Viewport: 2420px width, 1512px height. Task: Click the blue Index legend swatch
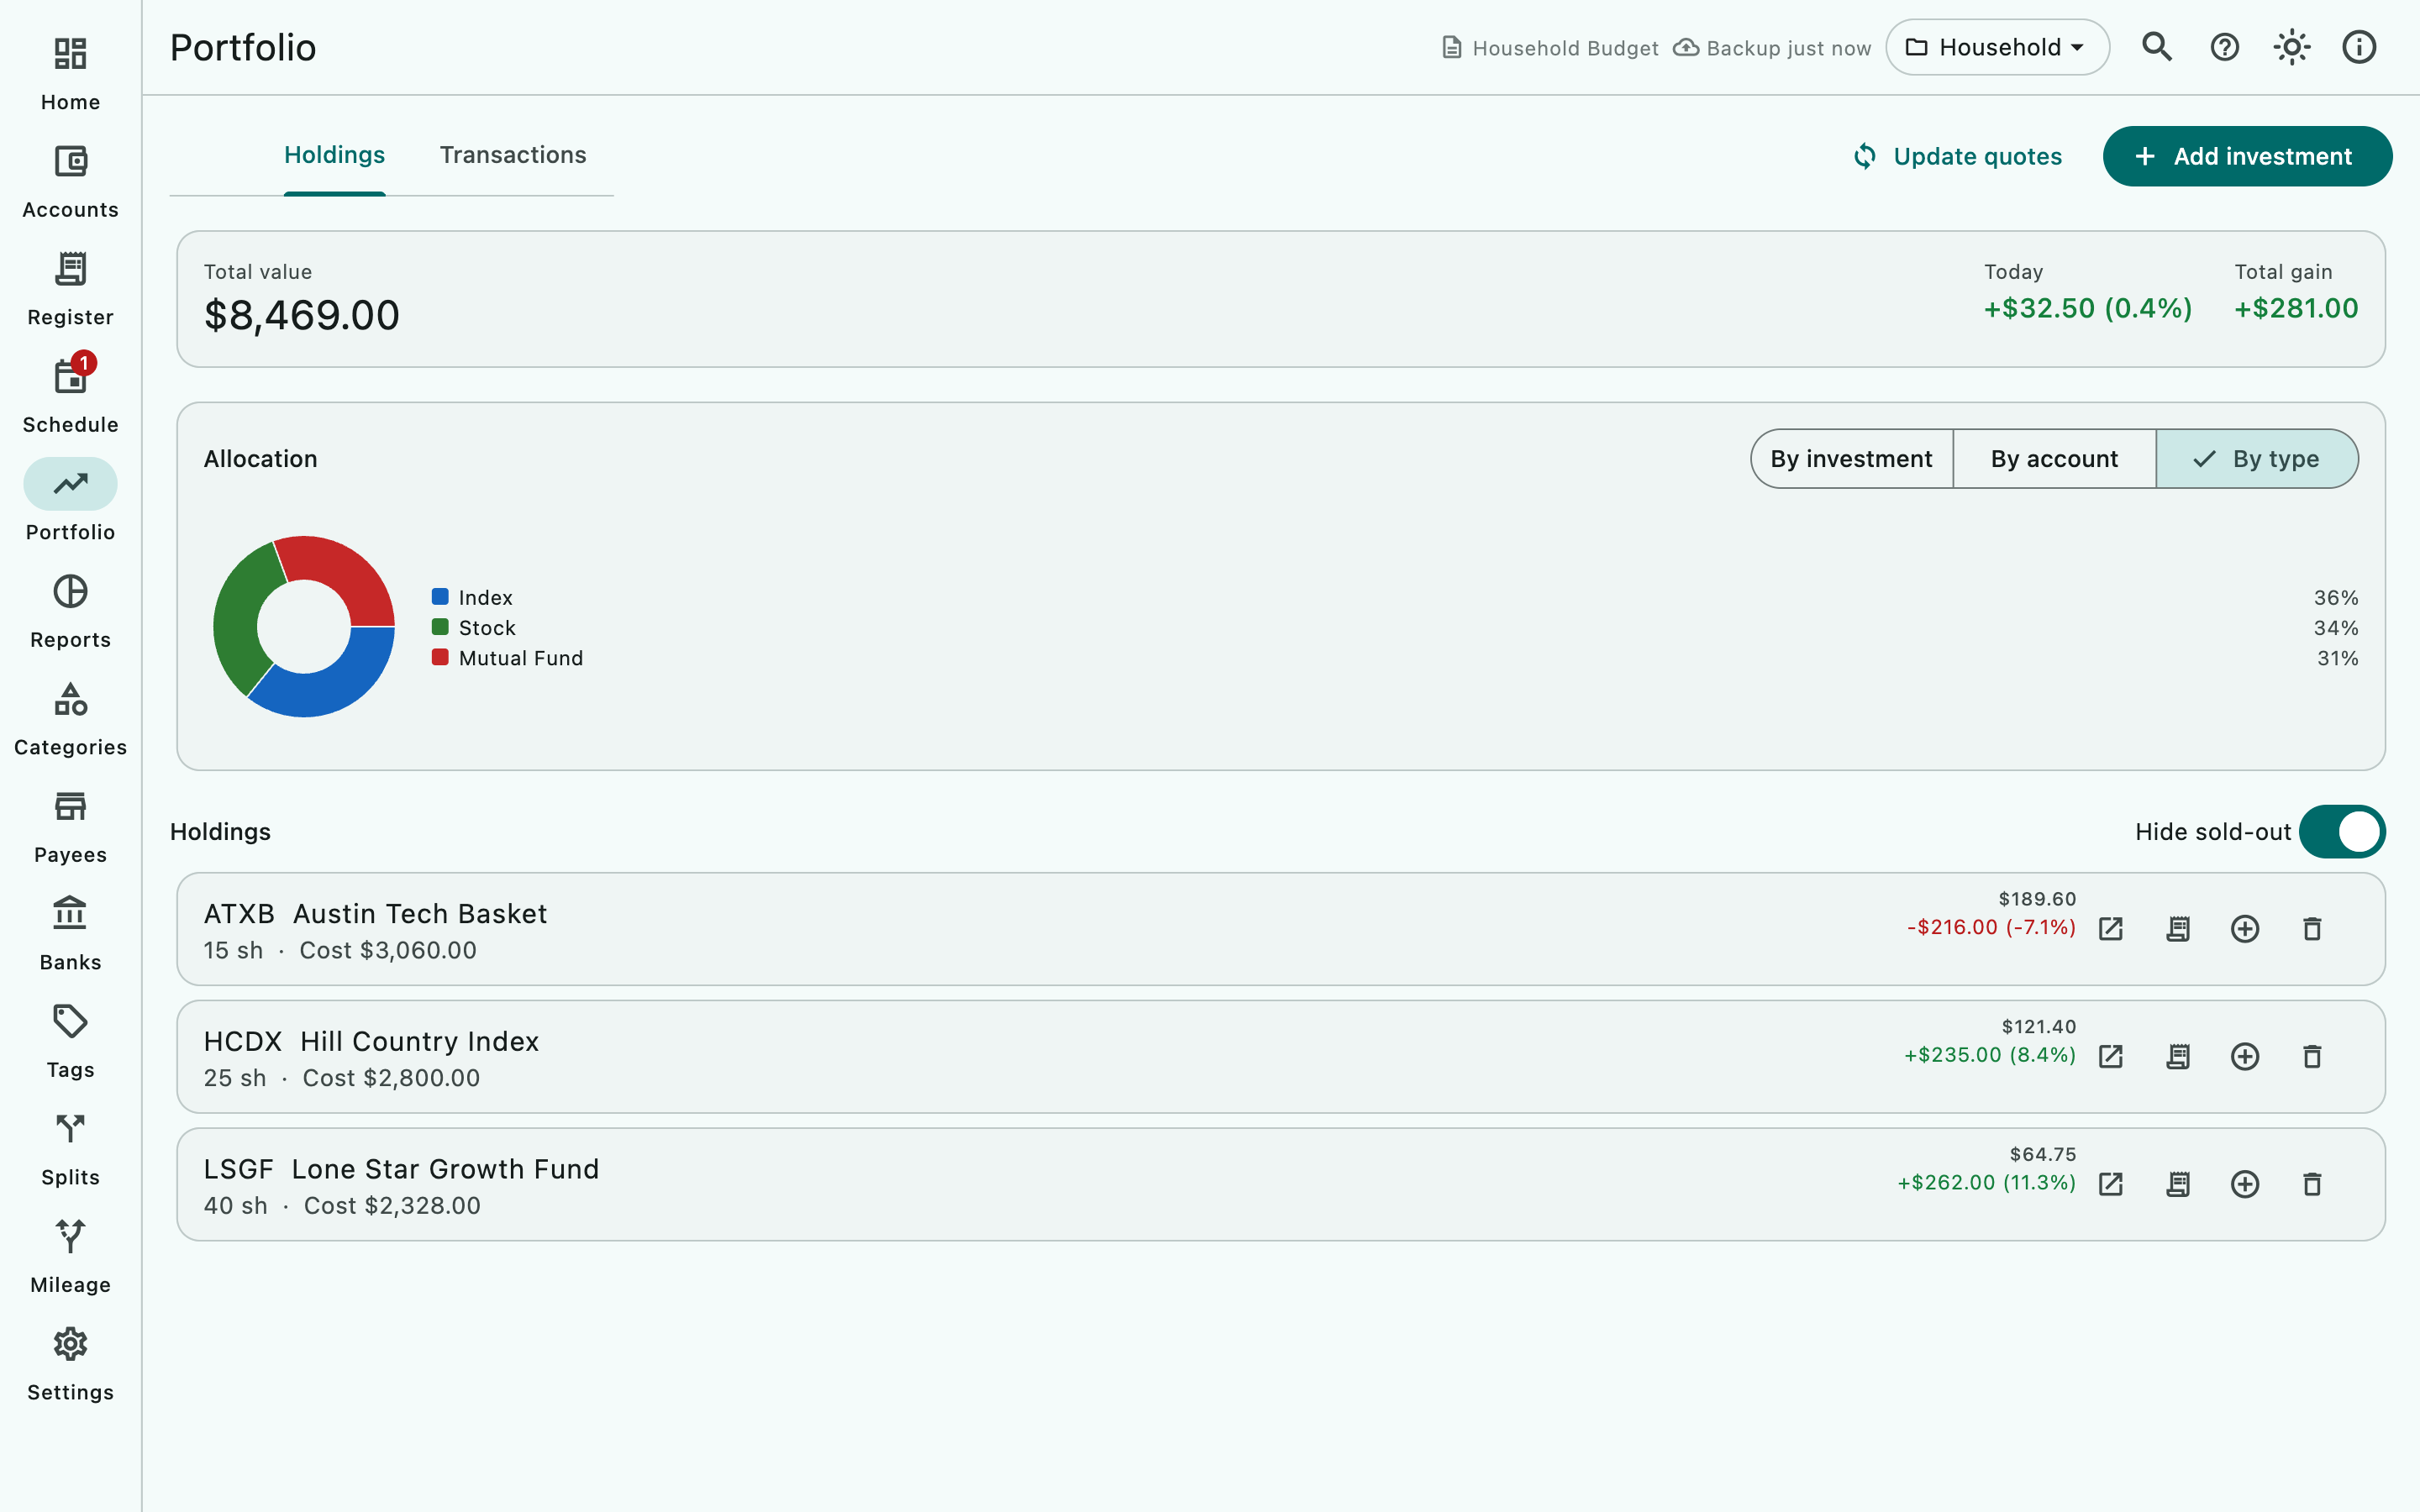440,597
